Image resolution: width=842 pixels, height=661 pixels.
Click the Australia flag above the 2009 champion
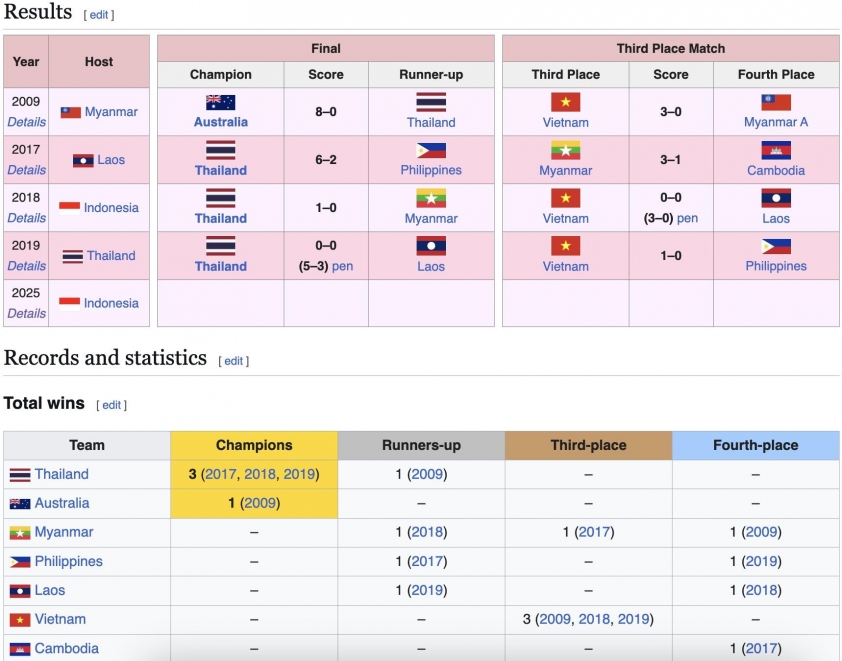coord(221,102)
